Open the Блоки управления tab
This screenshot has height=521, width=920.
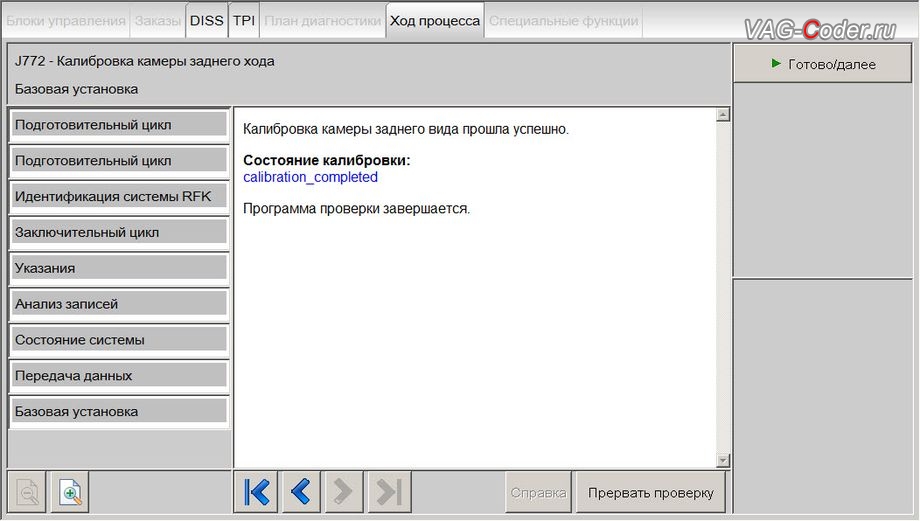(66, 21)
